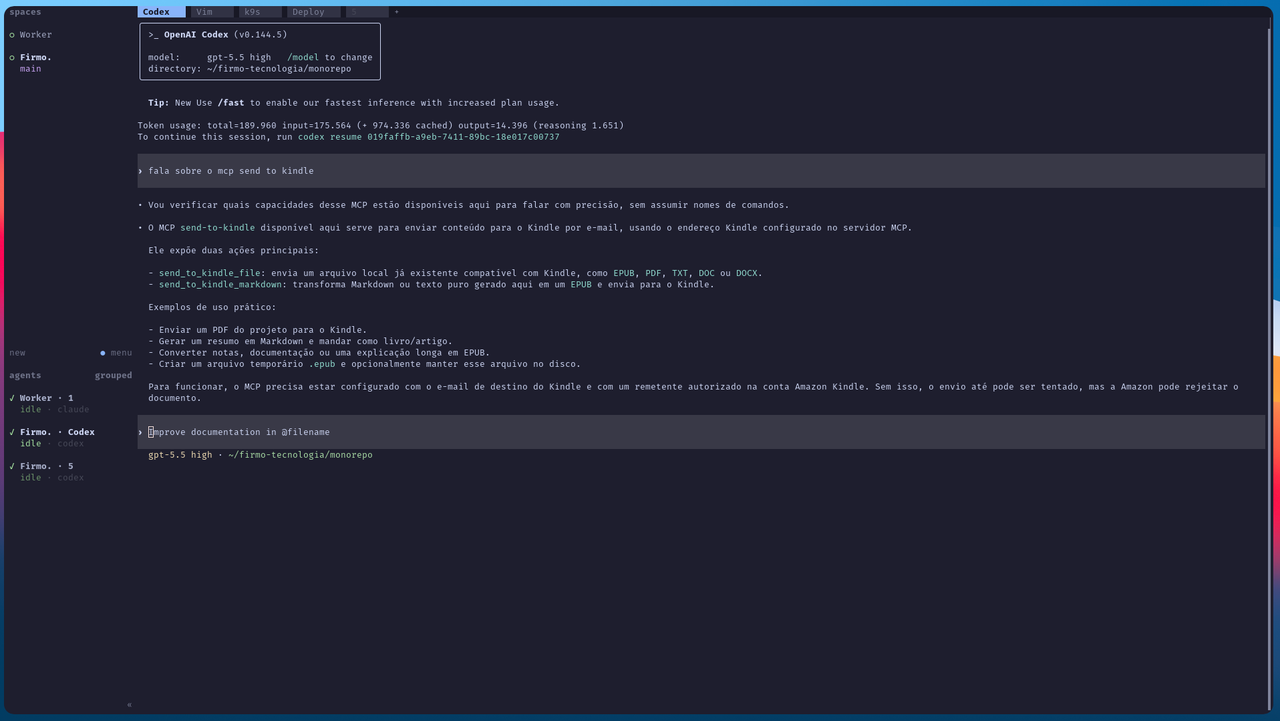The width and height of the screenshot is (1280, 721).
Task: Click the /model command text
Action: pos(303,57)
